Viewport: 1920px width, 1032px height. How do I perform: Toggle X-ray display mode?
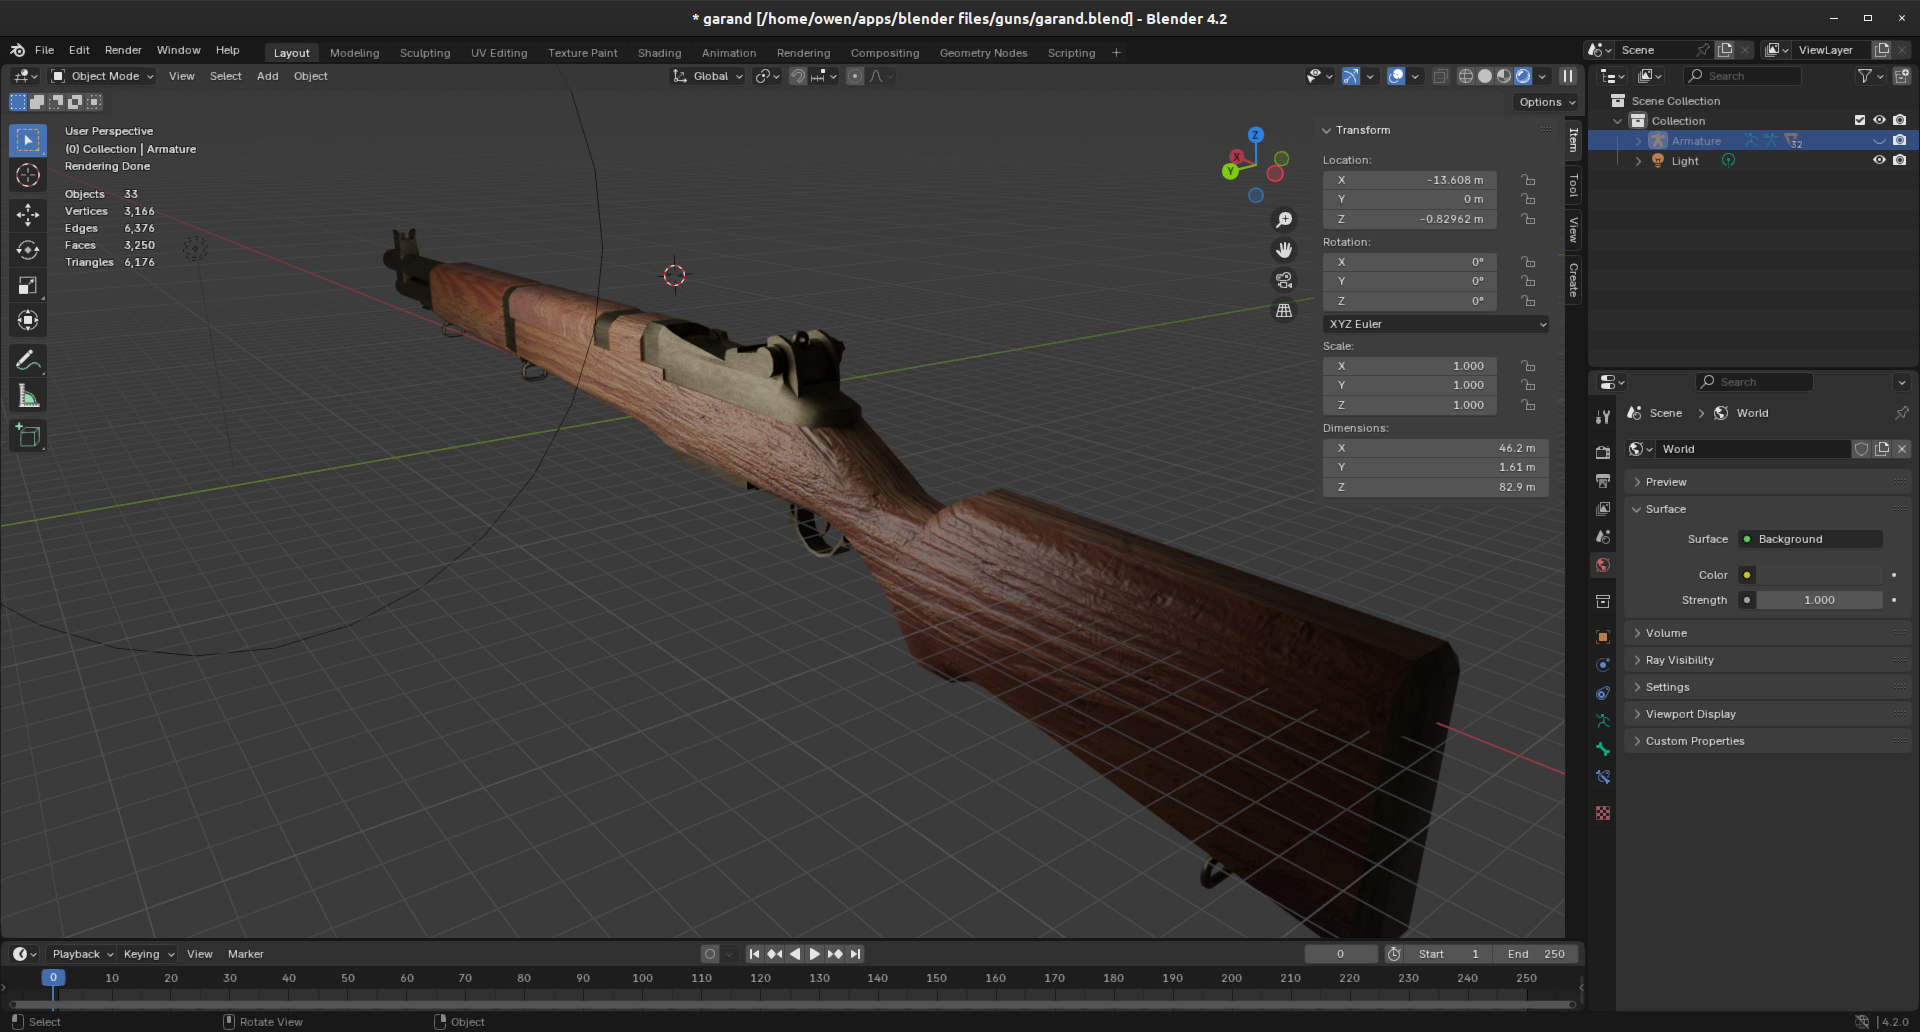click(x=1440, y=76)
